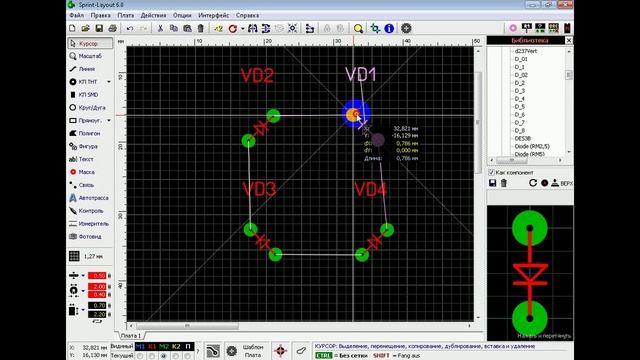640x360 pixels.
Task: Select the Курсор tool
Action: click(x=90, y=43)
